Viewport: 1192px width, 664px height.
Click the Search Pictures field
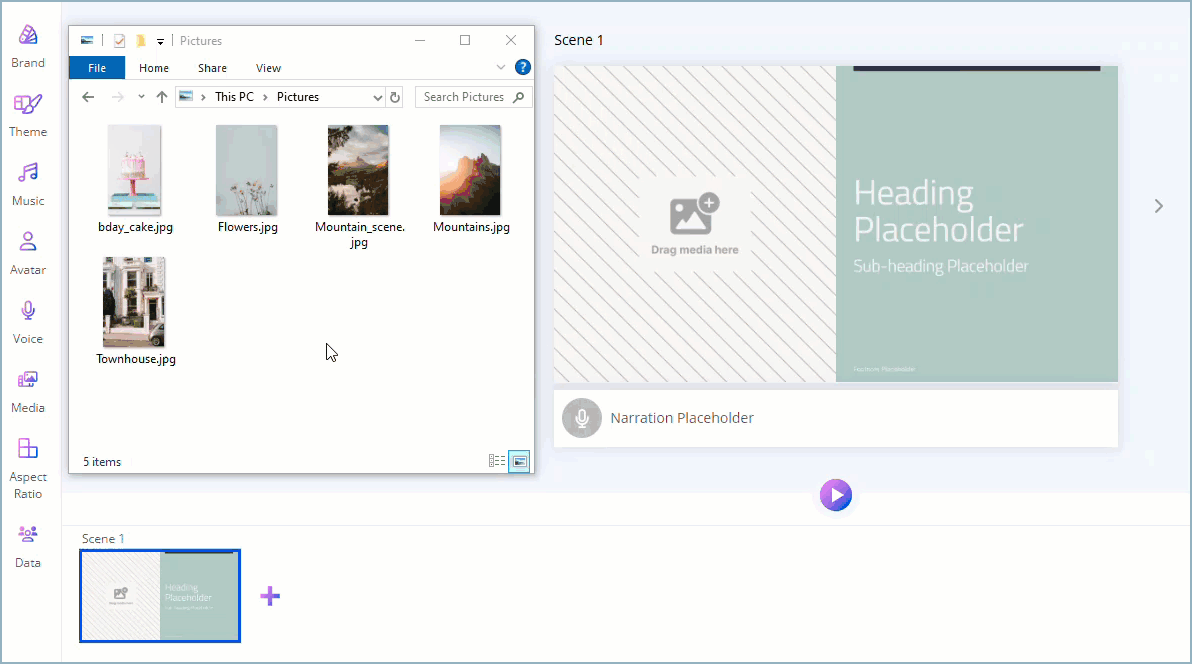click(465, 97)
